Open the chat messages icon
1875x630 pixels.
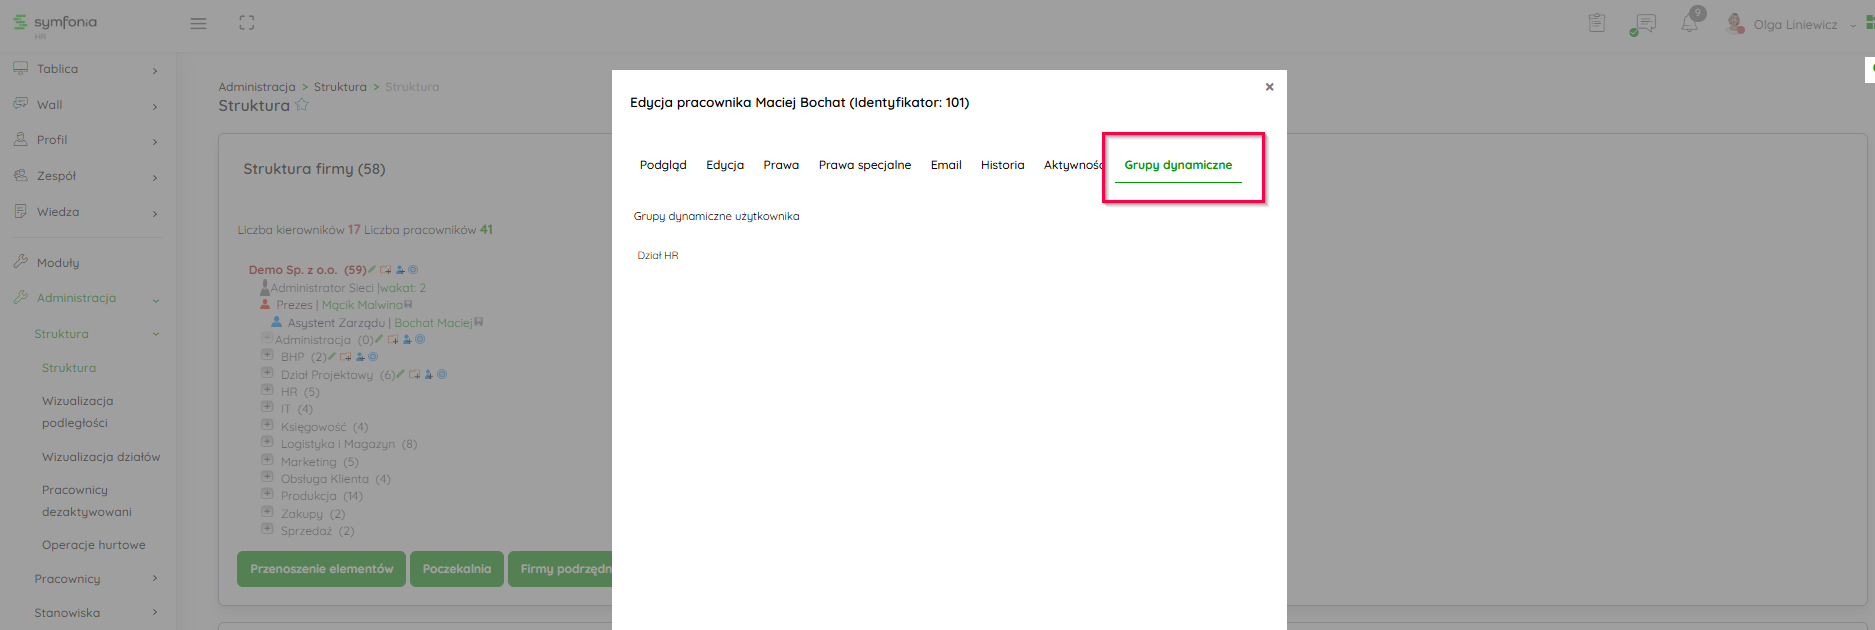1643,24
